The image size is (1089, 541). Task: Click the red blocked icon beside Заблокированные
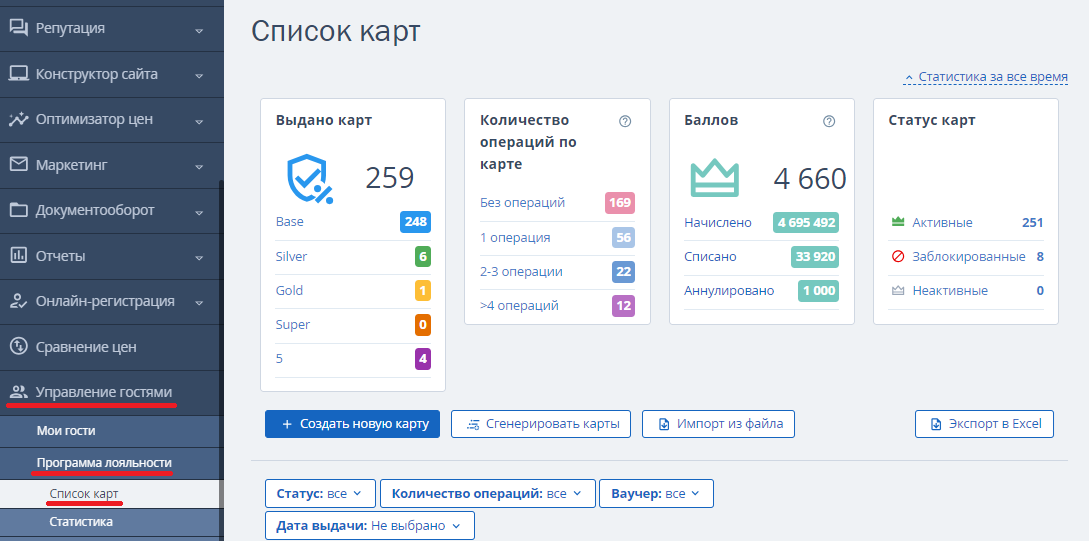click(x=897, y=256)
